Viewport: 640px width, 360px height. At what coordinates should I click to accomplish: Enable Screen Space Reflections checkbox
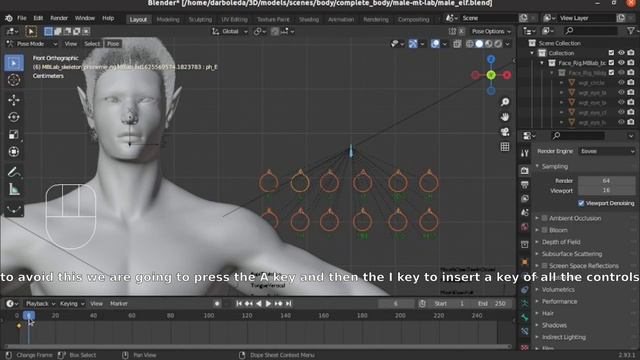click(544, 266)
